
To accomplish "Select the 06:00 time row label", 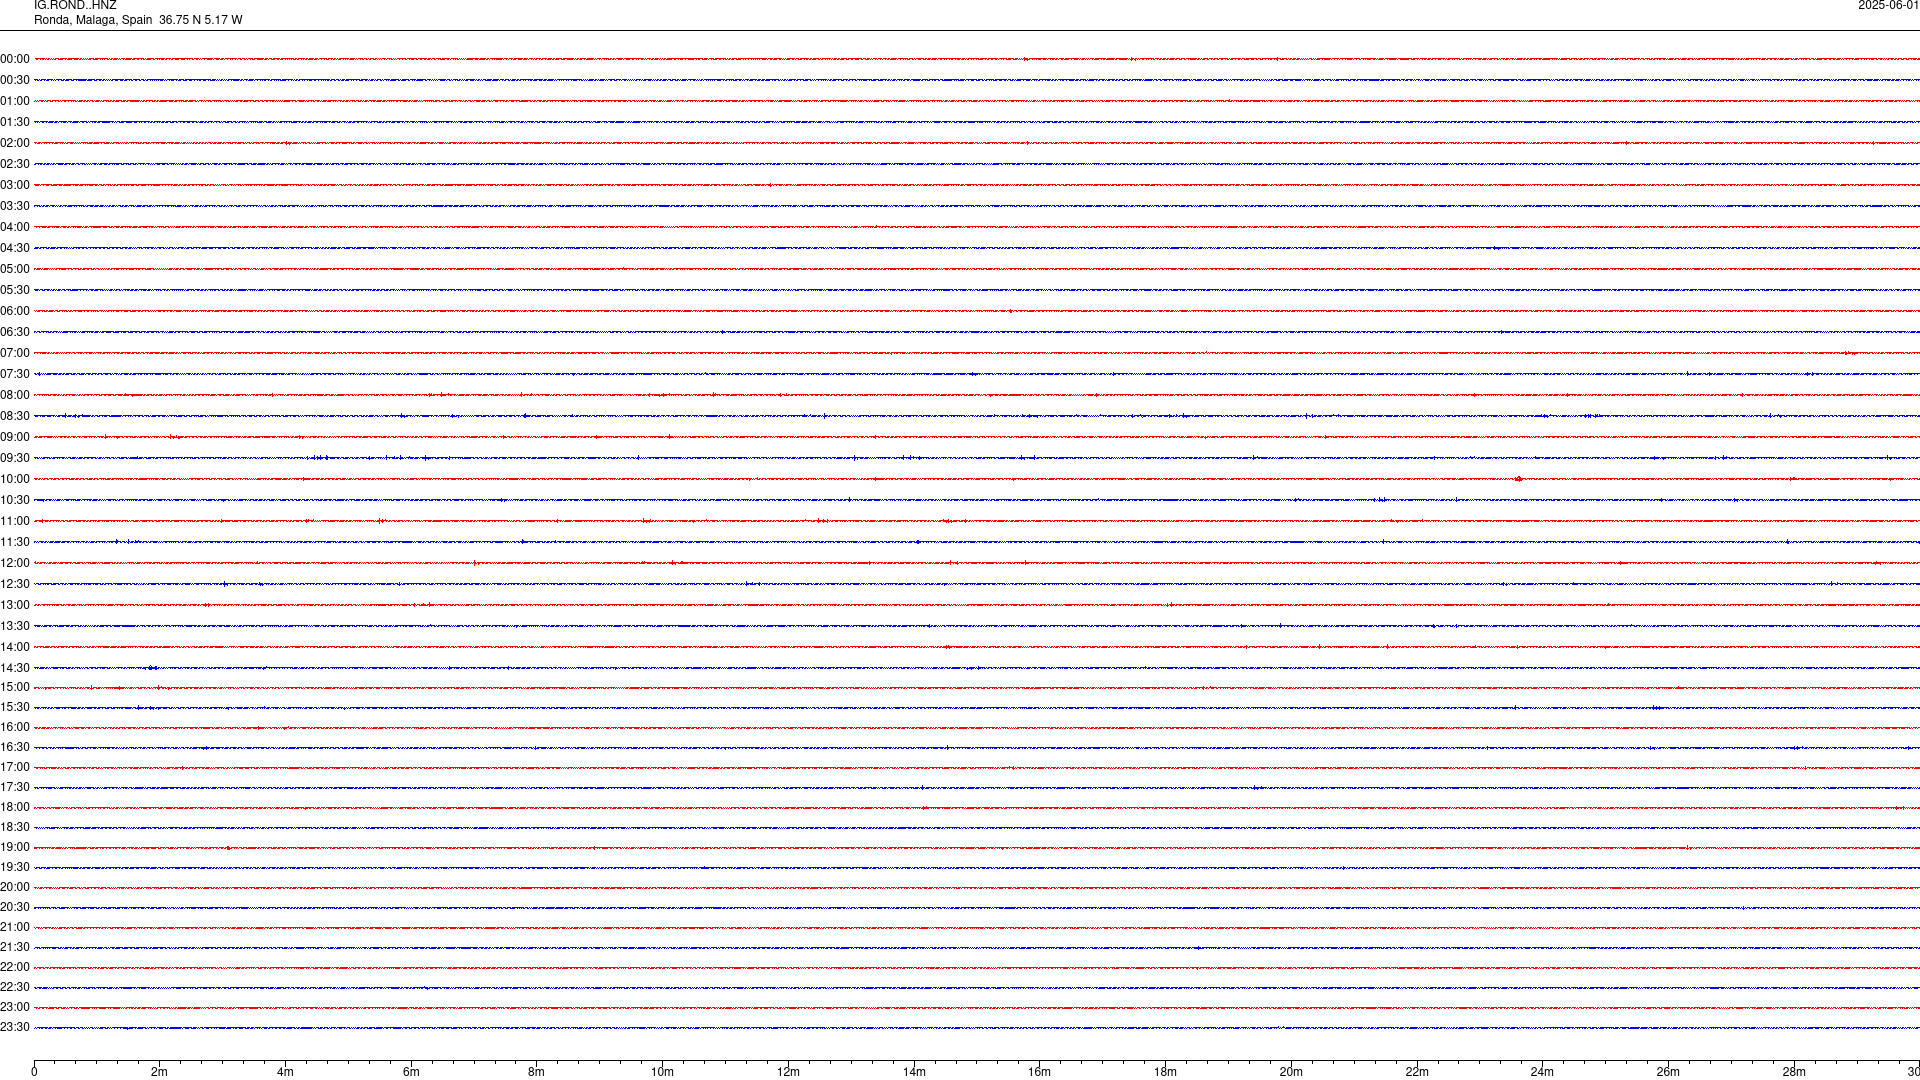I will 15,311.
